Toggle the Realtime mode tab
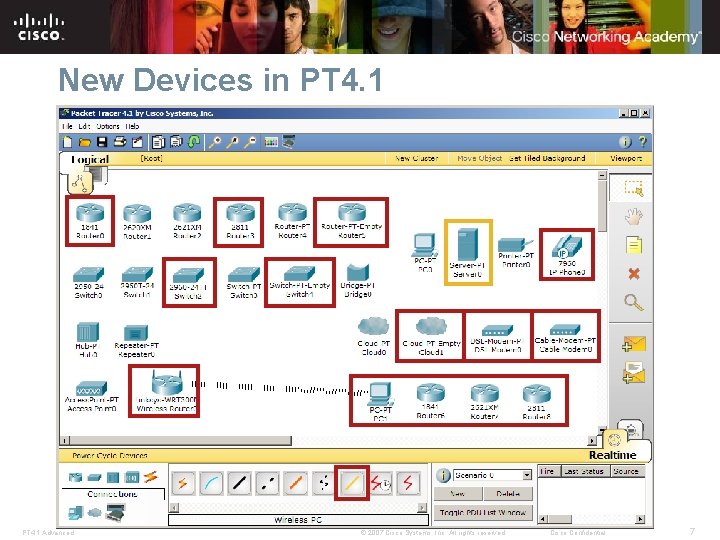The height and width of the screenshot is (540, 720). point(613,455)
